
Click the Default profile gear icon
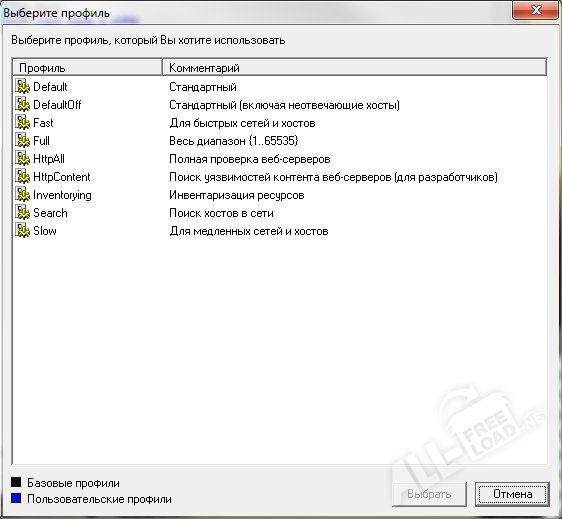point(23,87)
